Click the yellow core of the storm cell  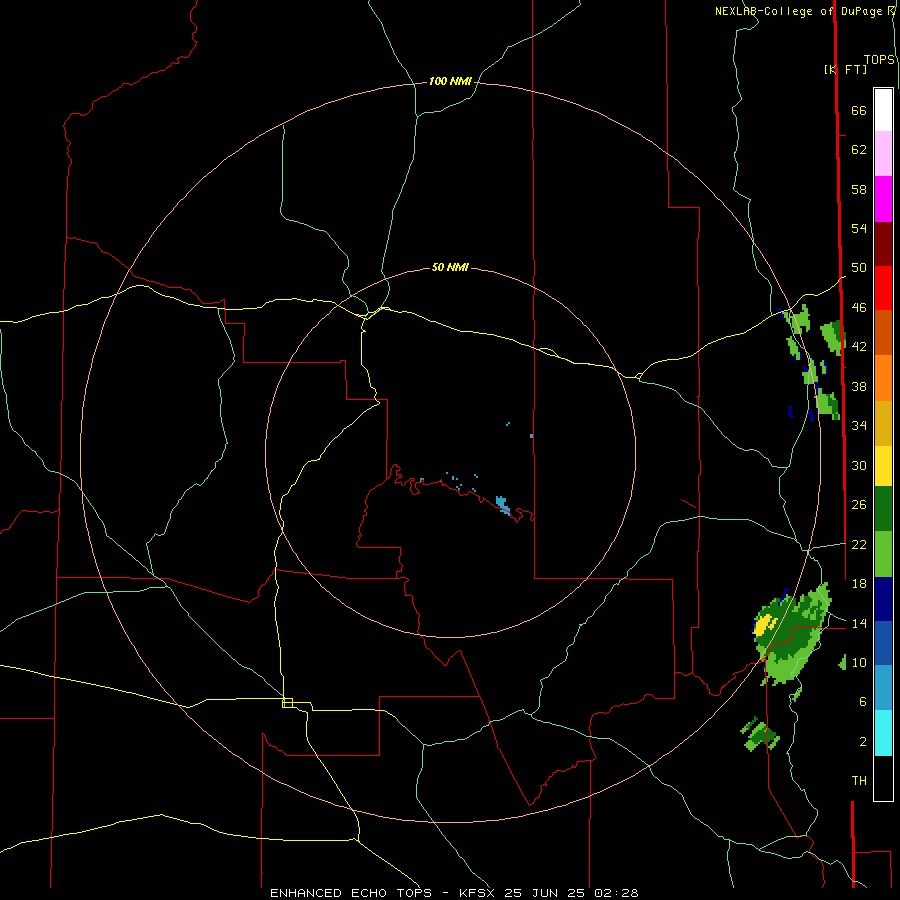tap(763, 624)
